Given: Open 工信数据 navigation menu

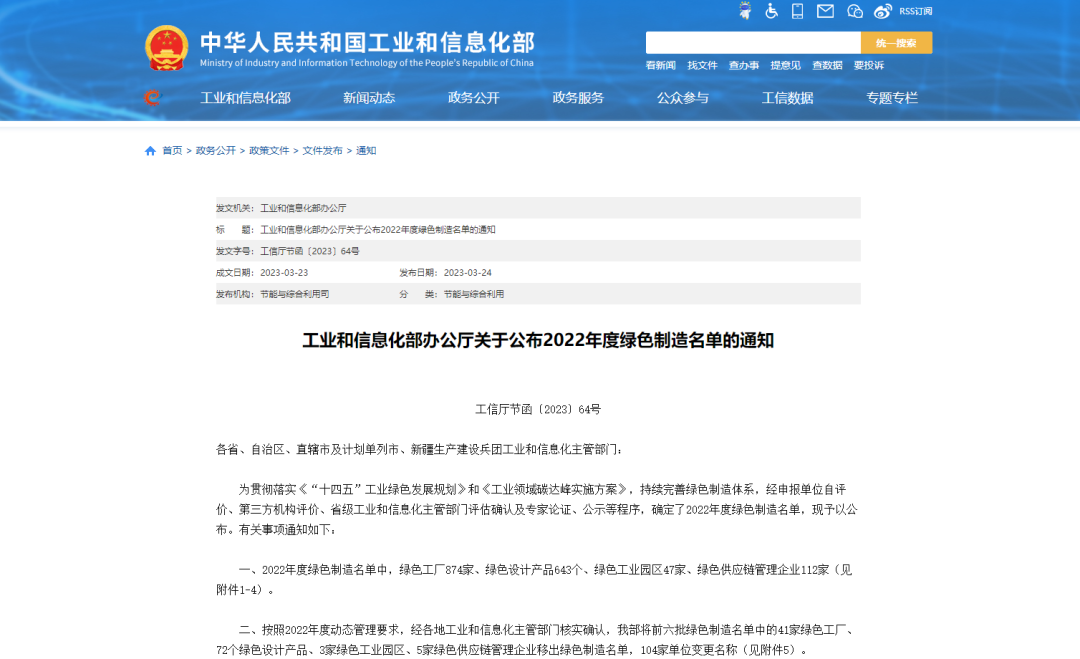Looking at the screenshot, I should pyautogui.click(x=787, y=98).
